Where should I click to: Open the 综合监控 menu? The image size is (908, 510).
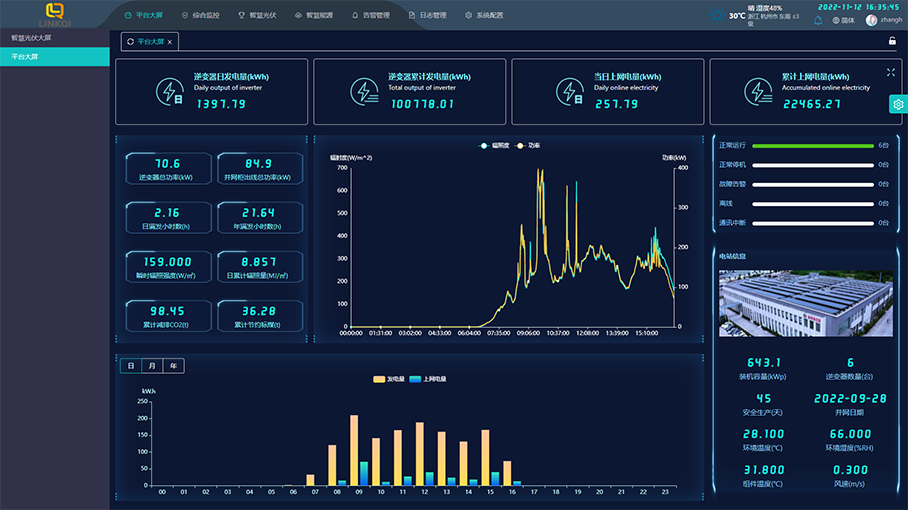pos(200,15)
